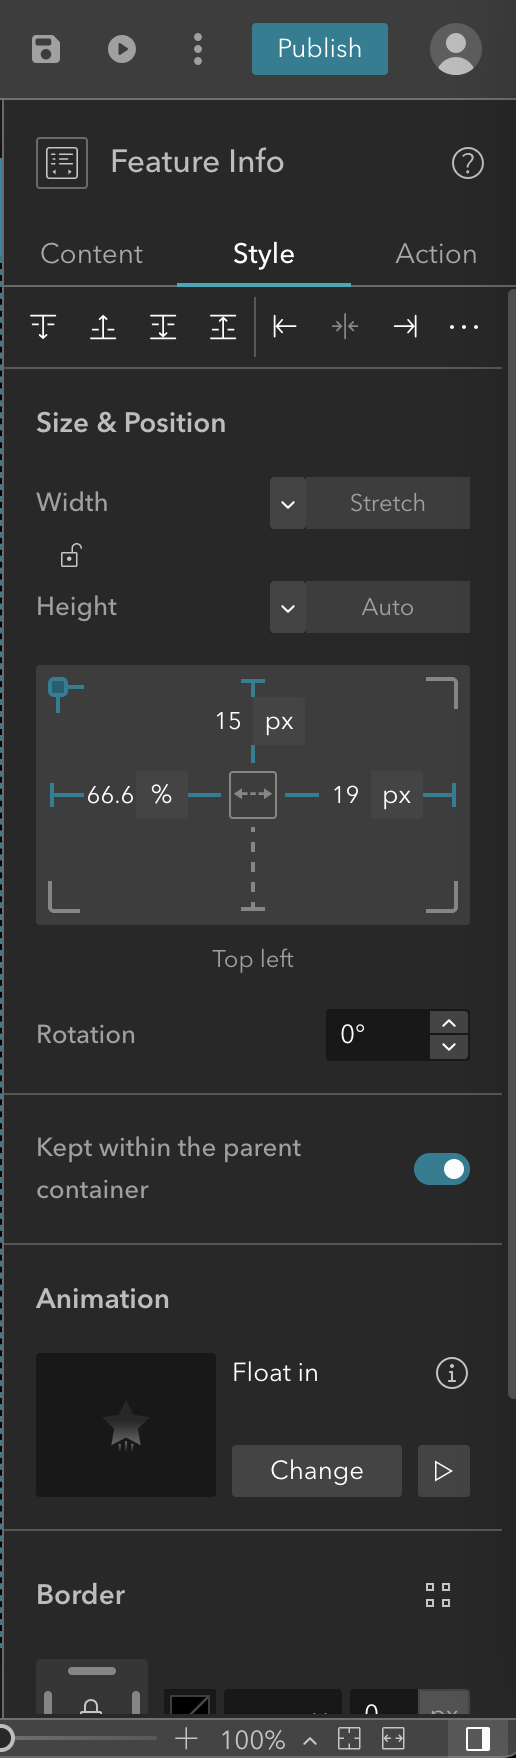The width and height of the screenshot is (516, 1758).
Task: Show more alignment options ellipsis
Action: click(464, 327)
